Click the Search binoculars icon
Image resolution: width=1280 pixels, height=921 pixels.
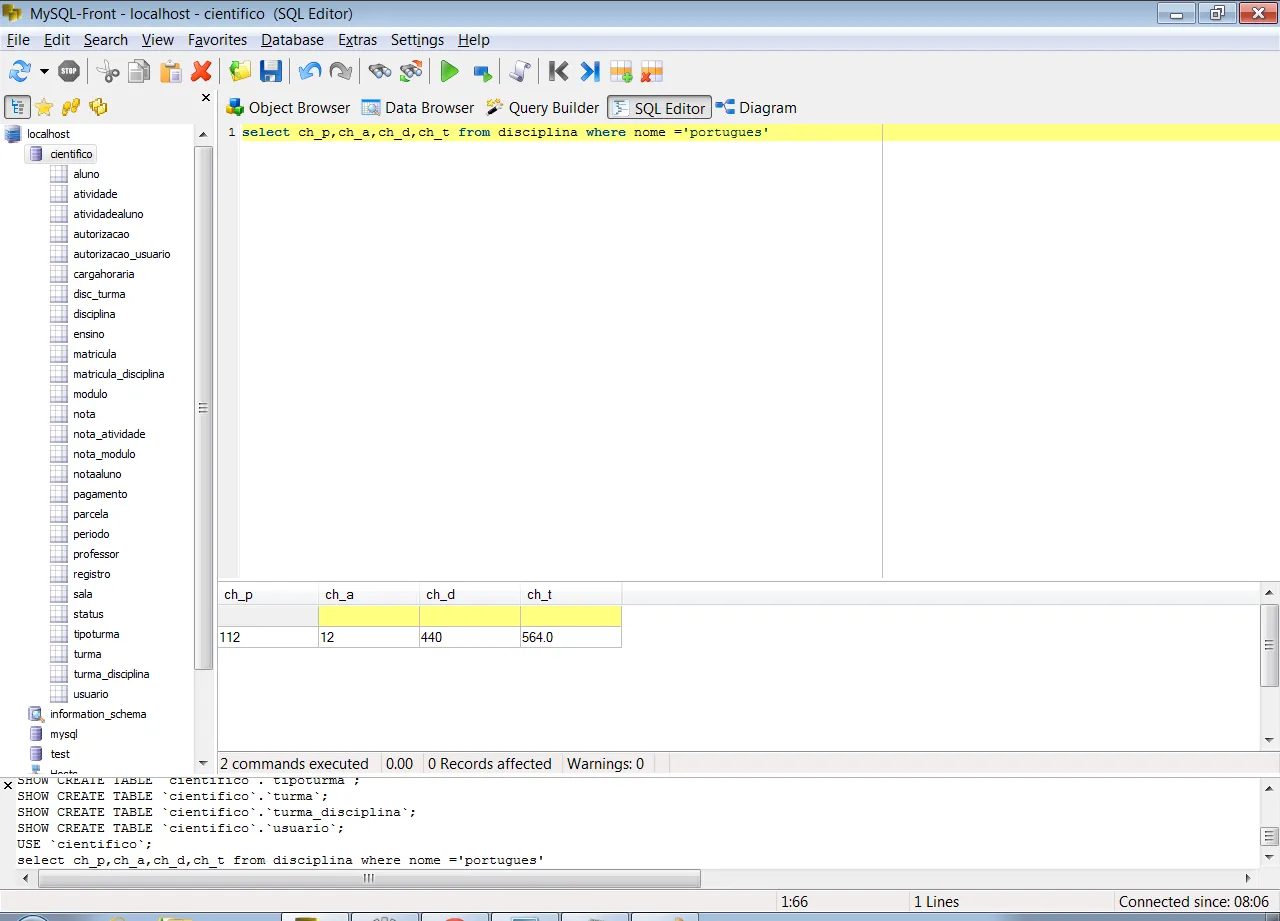coord(379,72)
